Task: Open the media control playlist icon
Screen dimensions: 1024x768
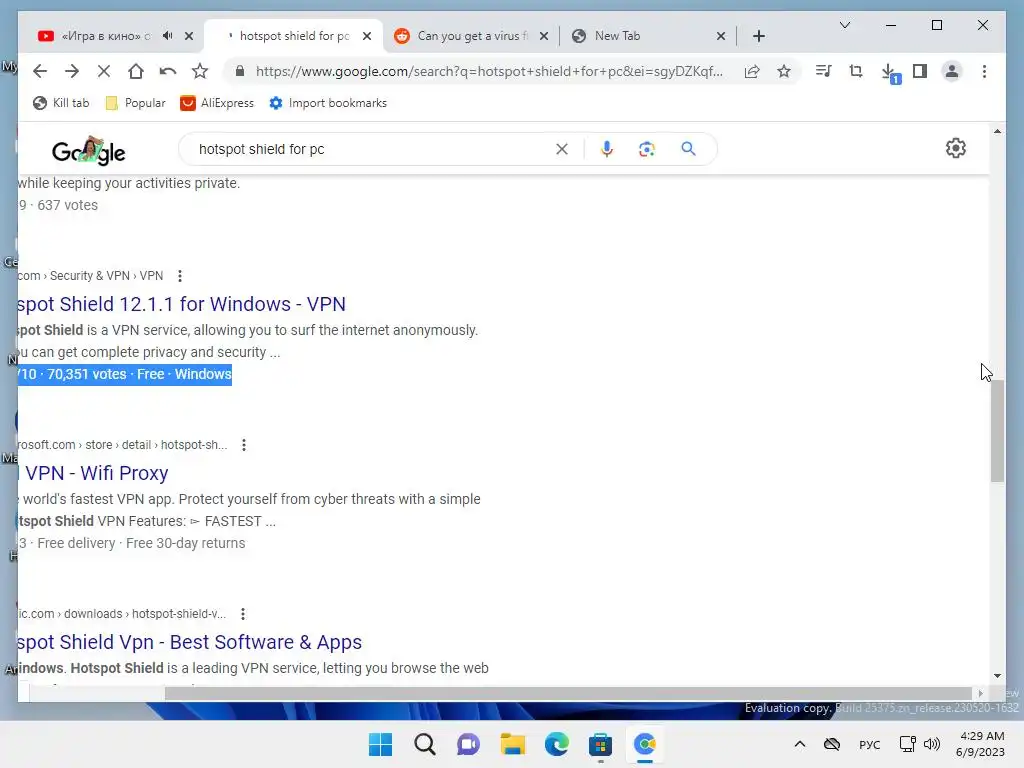Action: click(x=824, y=71)
